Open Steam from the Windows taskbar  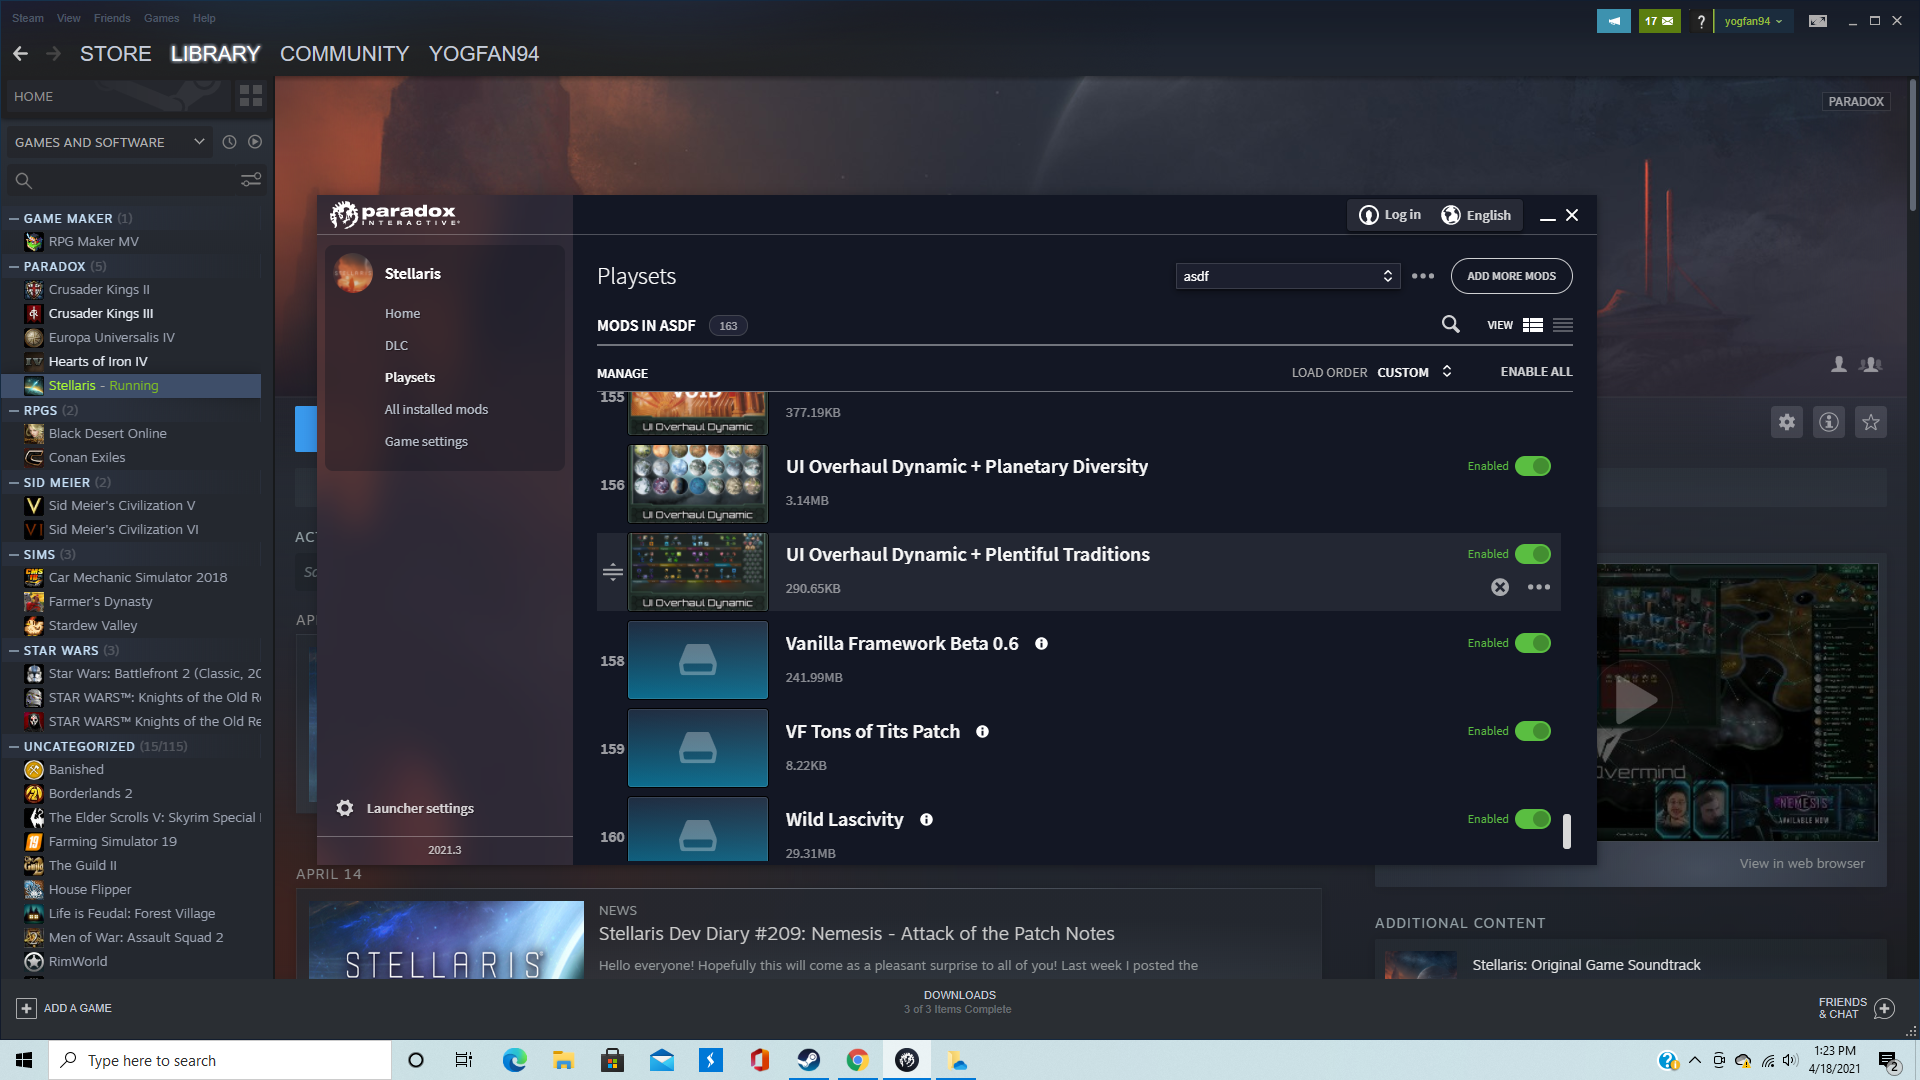(x=809, y=1060)
